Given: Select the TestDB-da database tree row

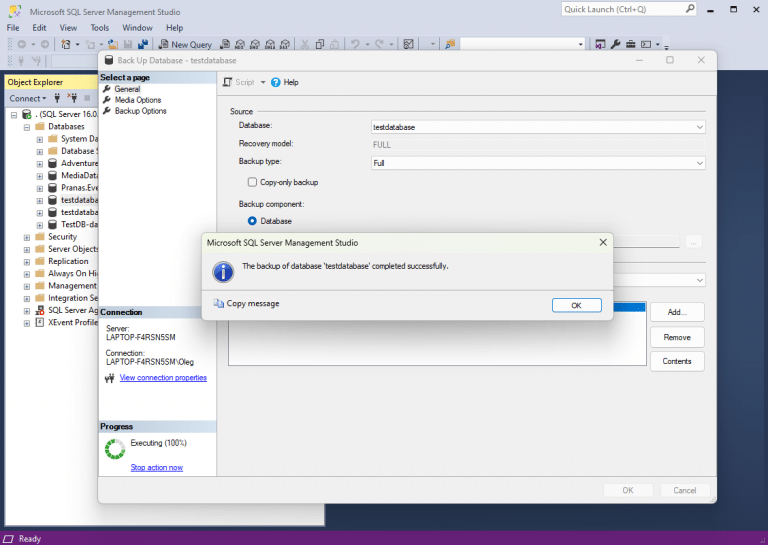Looking at the screenshot, I should click(72, 225).
